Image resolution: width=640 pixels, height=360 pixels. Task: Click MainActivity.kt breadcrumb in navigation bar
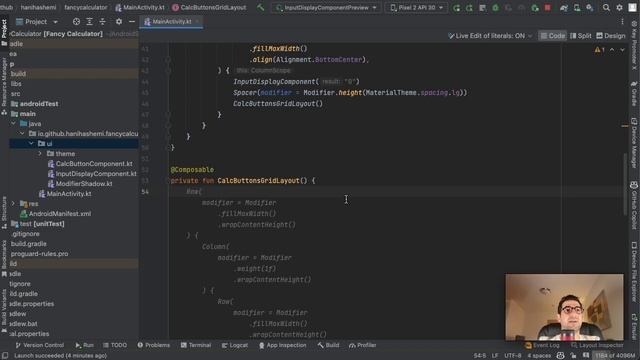point(140,7)
